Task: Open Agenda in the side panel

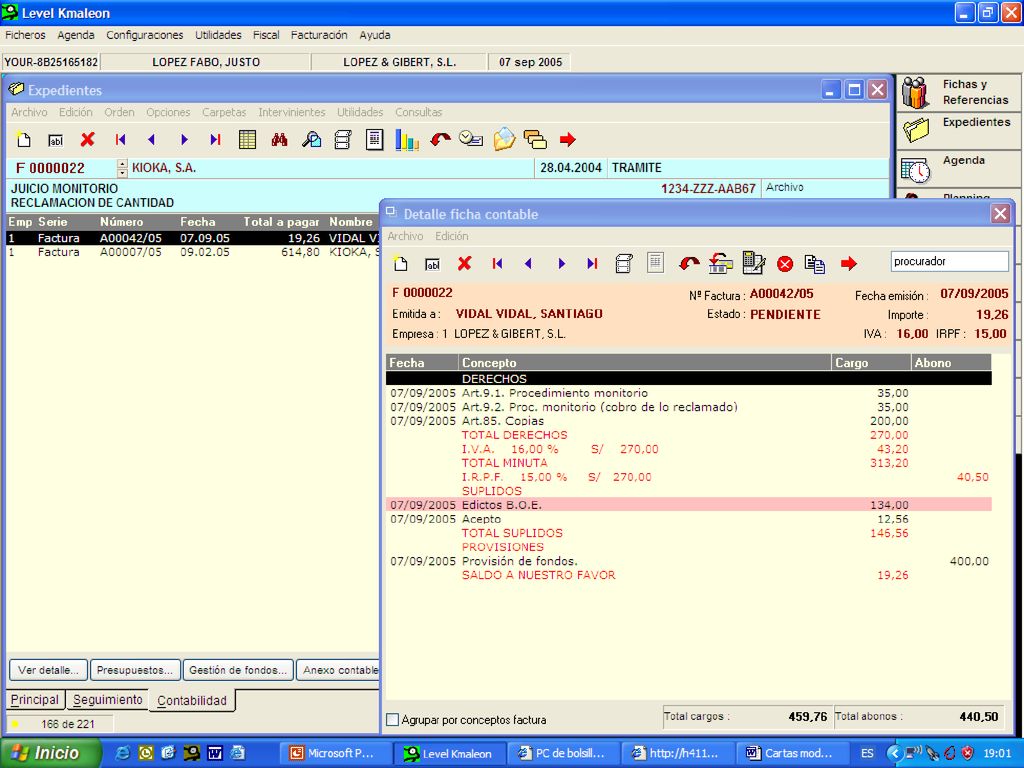Action: point(958,169)
